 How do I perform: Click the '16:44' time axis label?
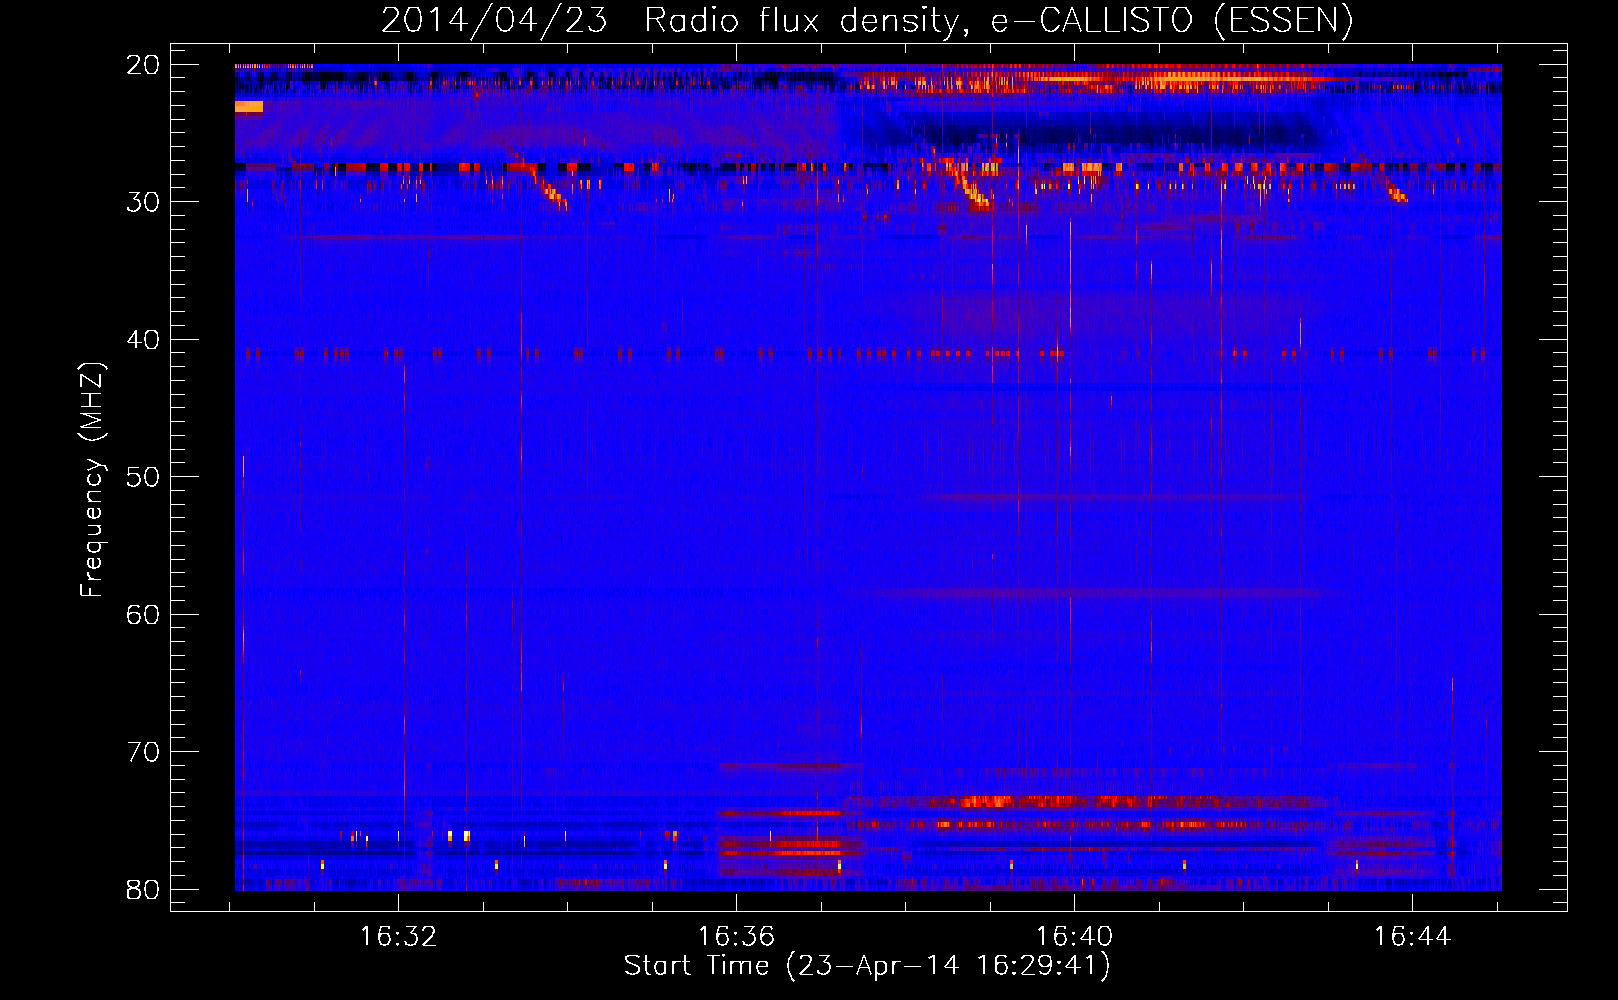coord(1412,937)
